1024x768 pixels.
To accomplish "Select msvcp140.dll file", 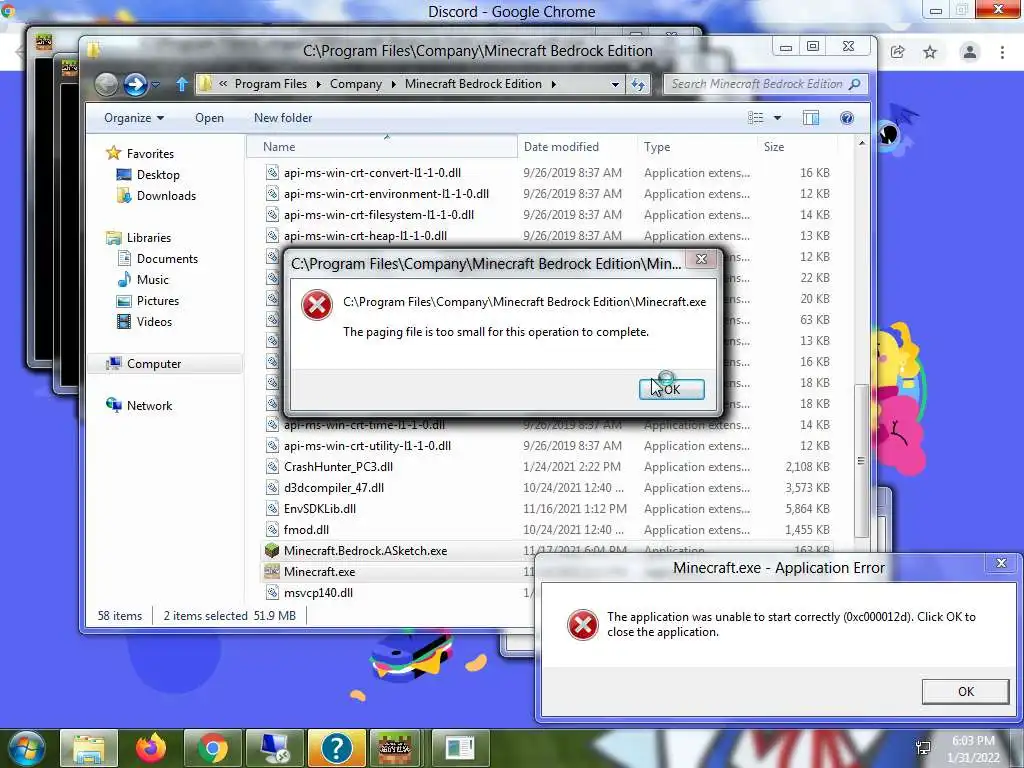I will tap(318, 592).
